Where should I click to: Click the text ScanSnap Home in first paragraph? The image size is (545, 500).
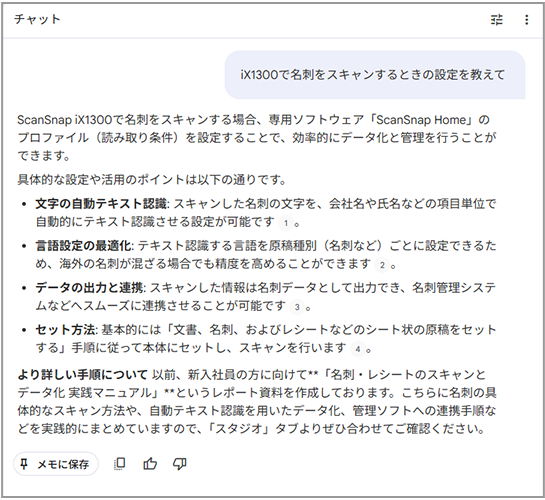421,120
